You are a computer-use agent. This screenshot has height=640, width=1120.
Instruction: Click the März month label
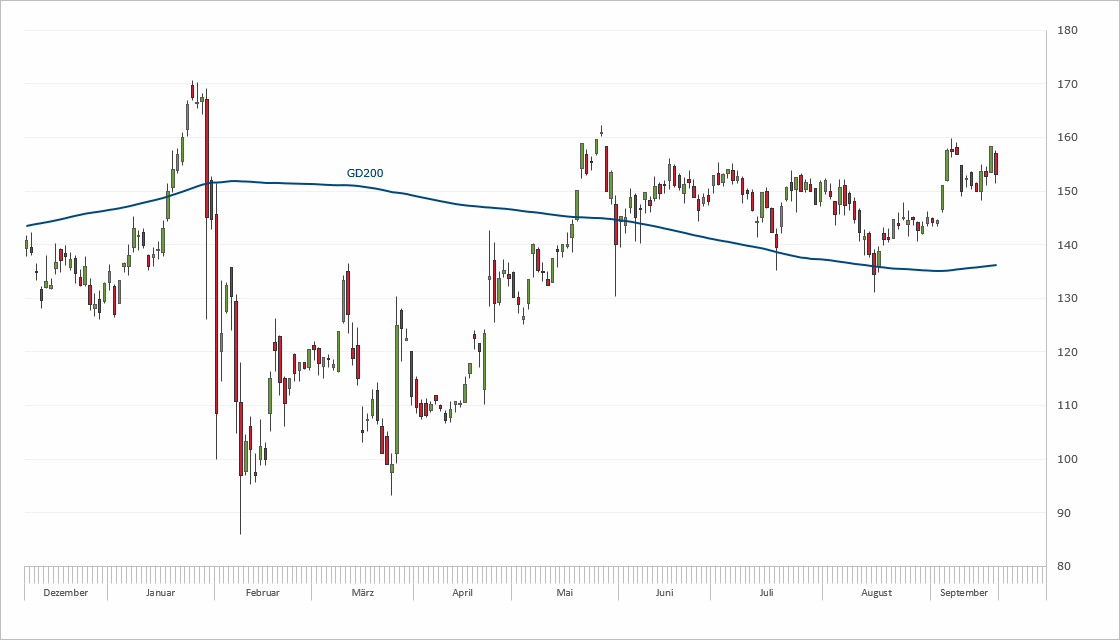362,593
